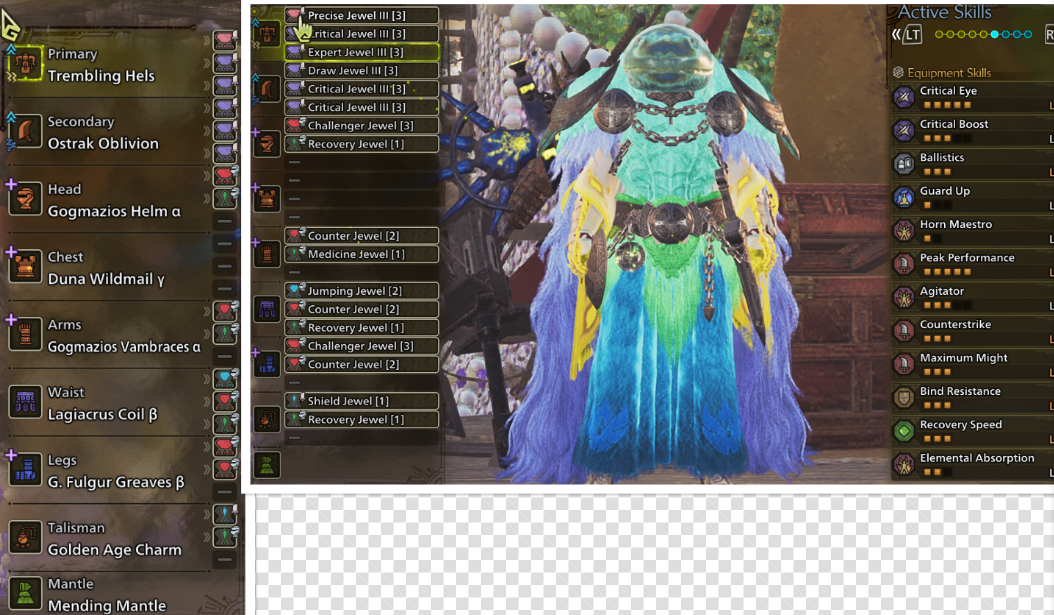Select the Challenger Jewel [3] above Recovery Jewel

tap(362, 125)
